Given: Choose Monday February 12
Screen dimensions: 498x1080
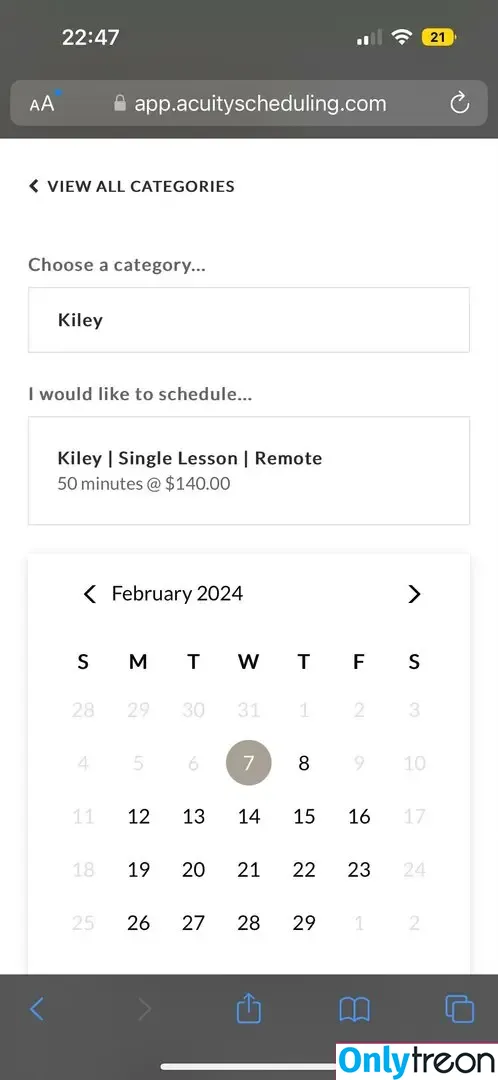Looking at the screenshot, I should pos(138,816).
